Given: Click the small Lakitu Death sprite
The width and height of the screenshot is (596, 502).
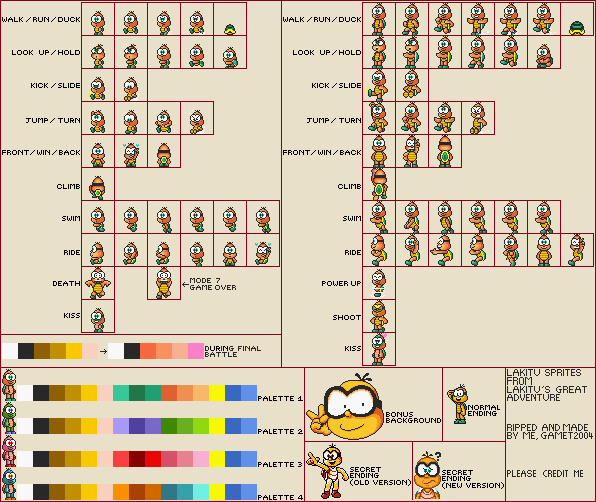Looking at the screenshot, I should pyautogui.click(x=98, y=283).
